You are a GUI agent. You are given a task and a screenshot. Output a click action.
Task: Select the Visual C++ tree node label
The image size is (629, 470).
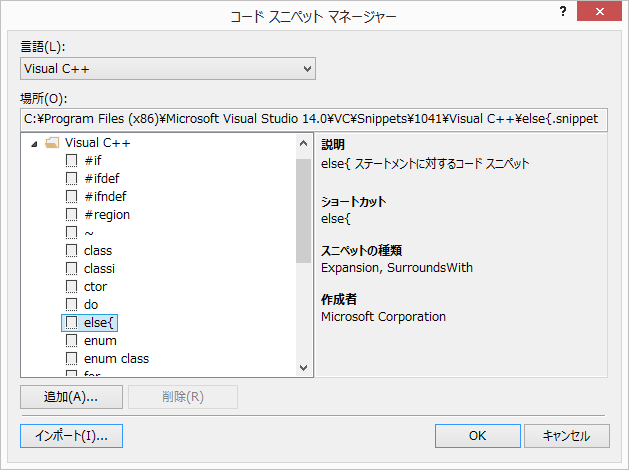(x=97, y=143)
